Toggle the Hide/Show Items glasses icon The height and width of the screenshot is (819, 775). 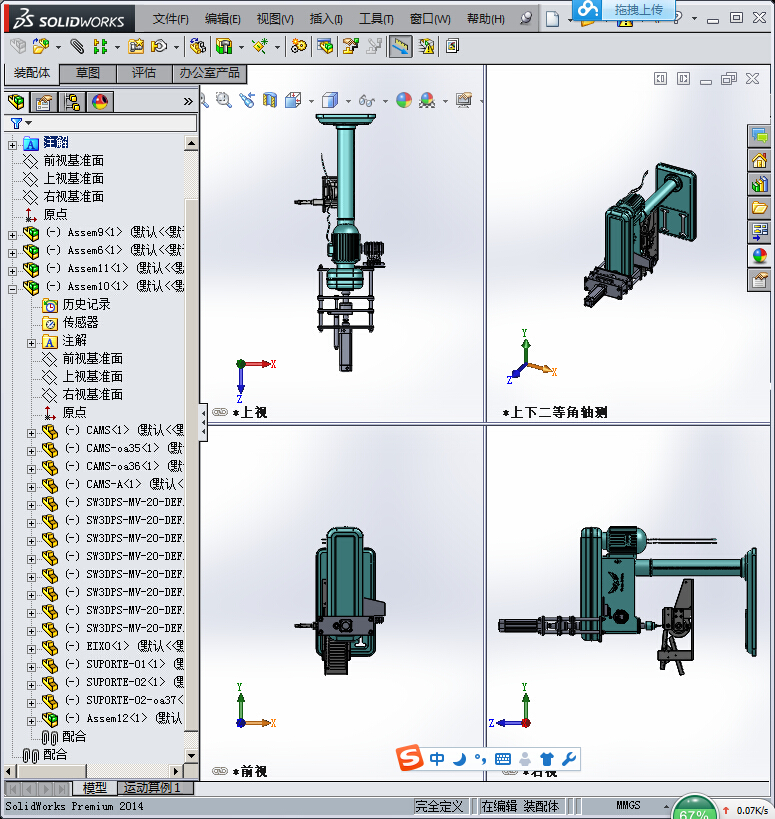(367, 100)
